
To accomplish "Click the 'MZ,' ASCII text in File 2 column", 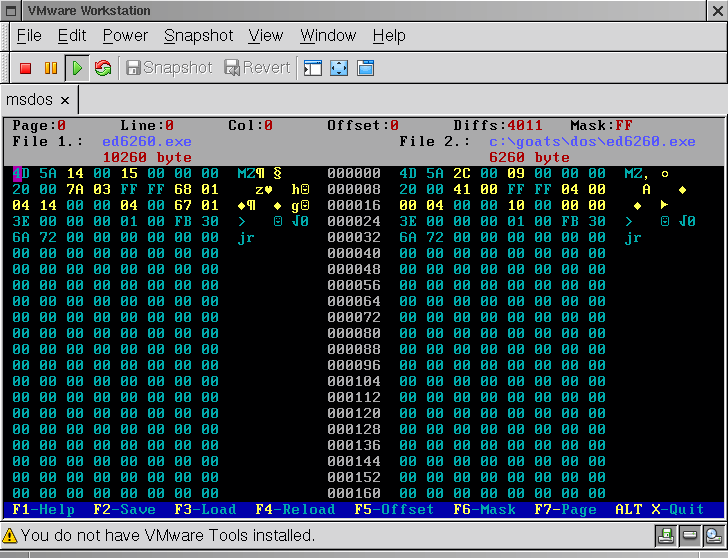I will [x=637, y=174].
